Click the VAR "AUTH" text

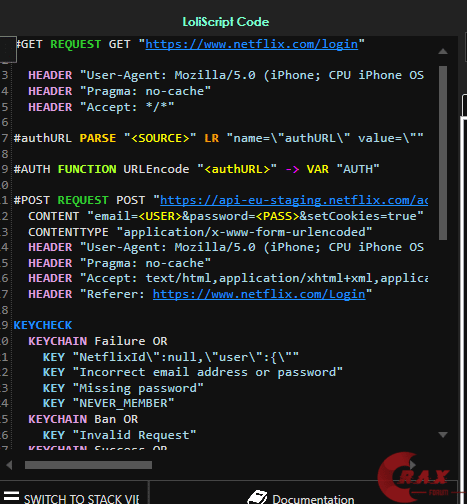[343, 169]
